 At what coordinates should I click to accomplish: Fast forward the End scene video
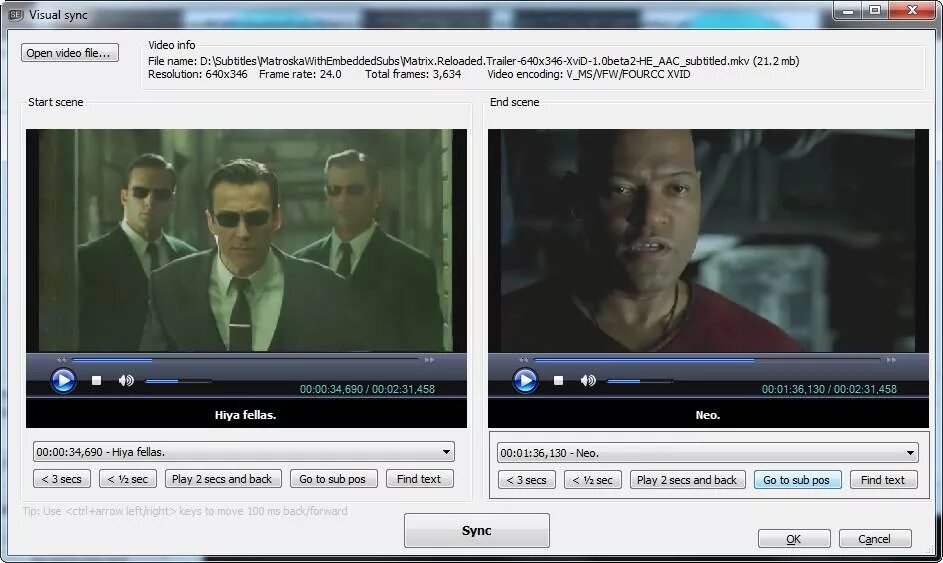pyautogui.click(x=891, y=360)
